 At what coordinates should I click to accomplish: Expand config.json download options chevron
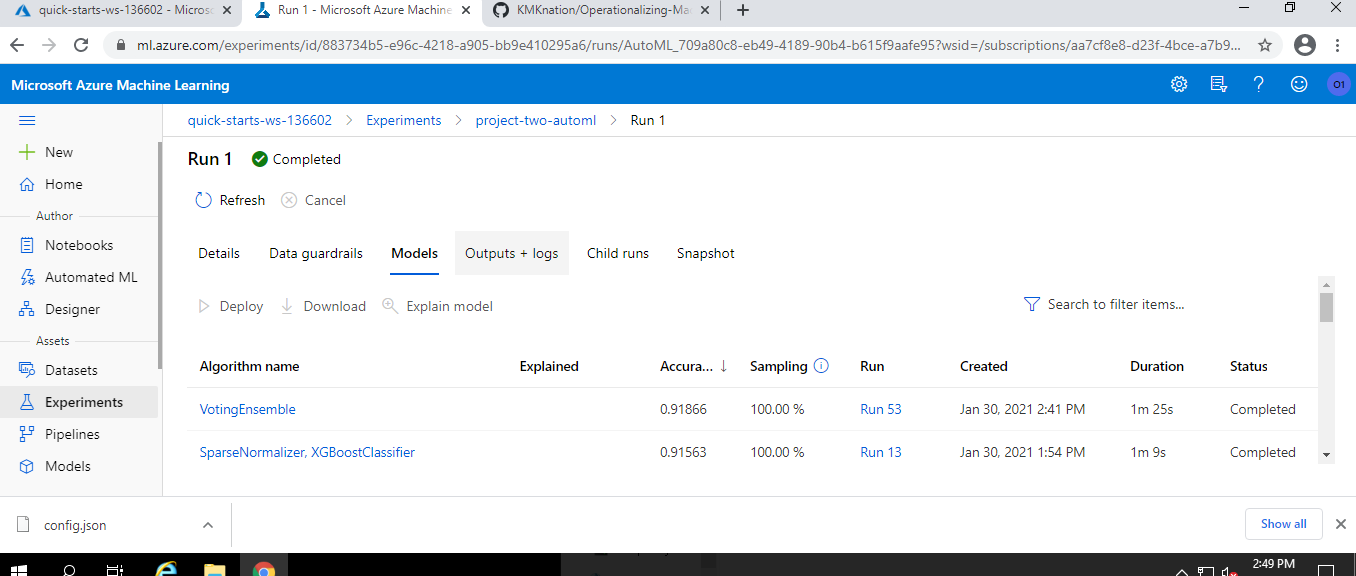[208, 525]
